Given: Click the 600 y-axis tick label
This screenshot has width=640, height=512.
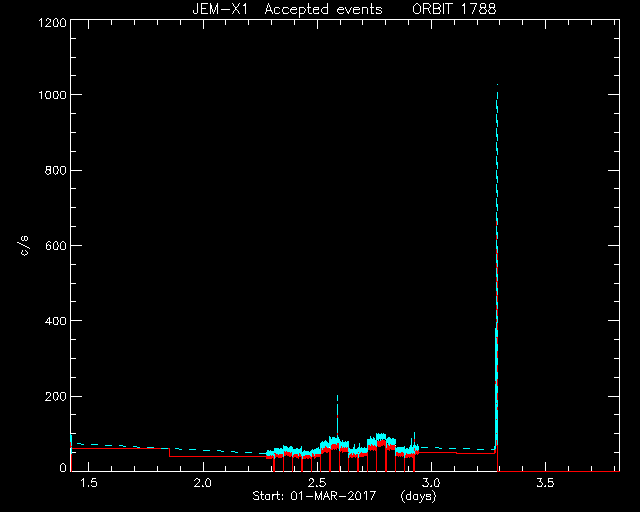Looking at the screenshot, I should pyautogui.click(x=56, y=246).
